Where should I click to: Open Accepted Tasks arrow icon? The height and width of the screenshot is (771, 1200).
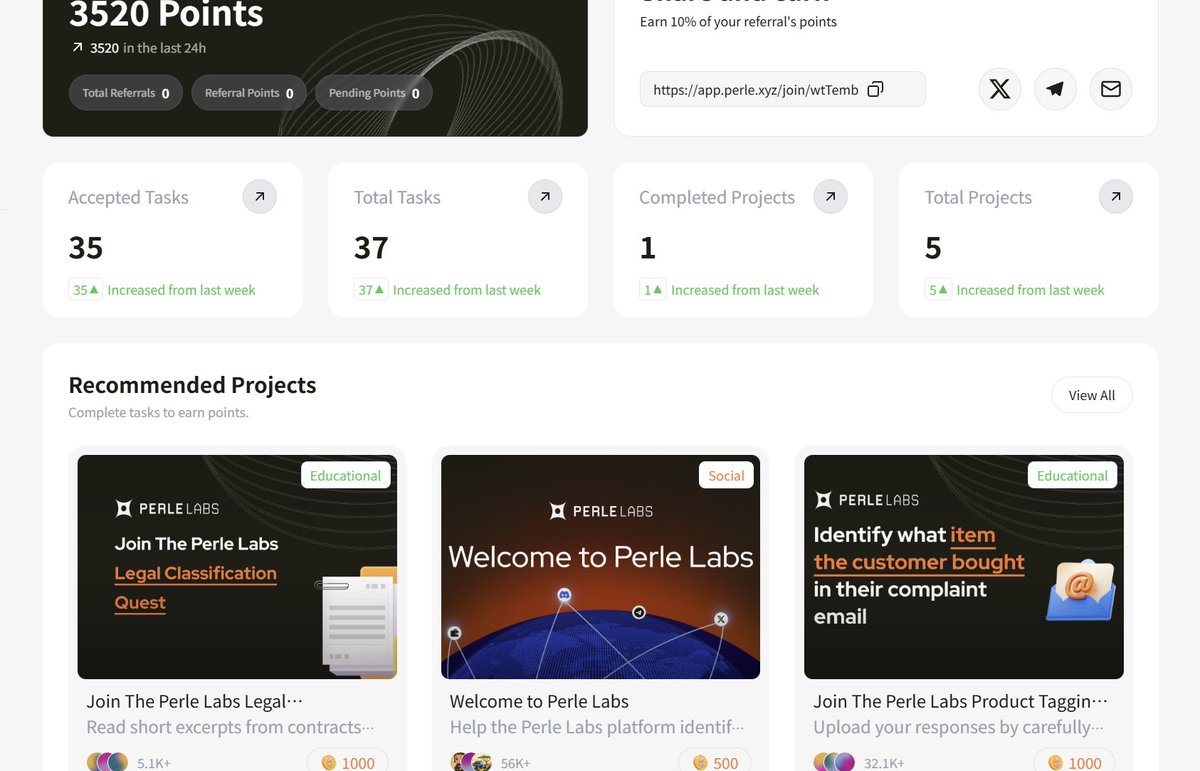click(260, 197)
